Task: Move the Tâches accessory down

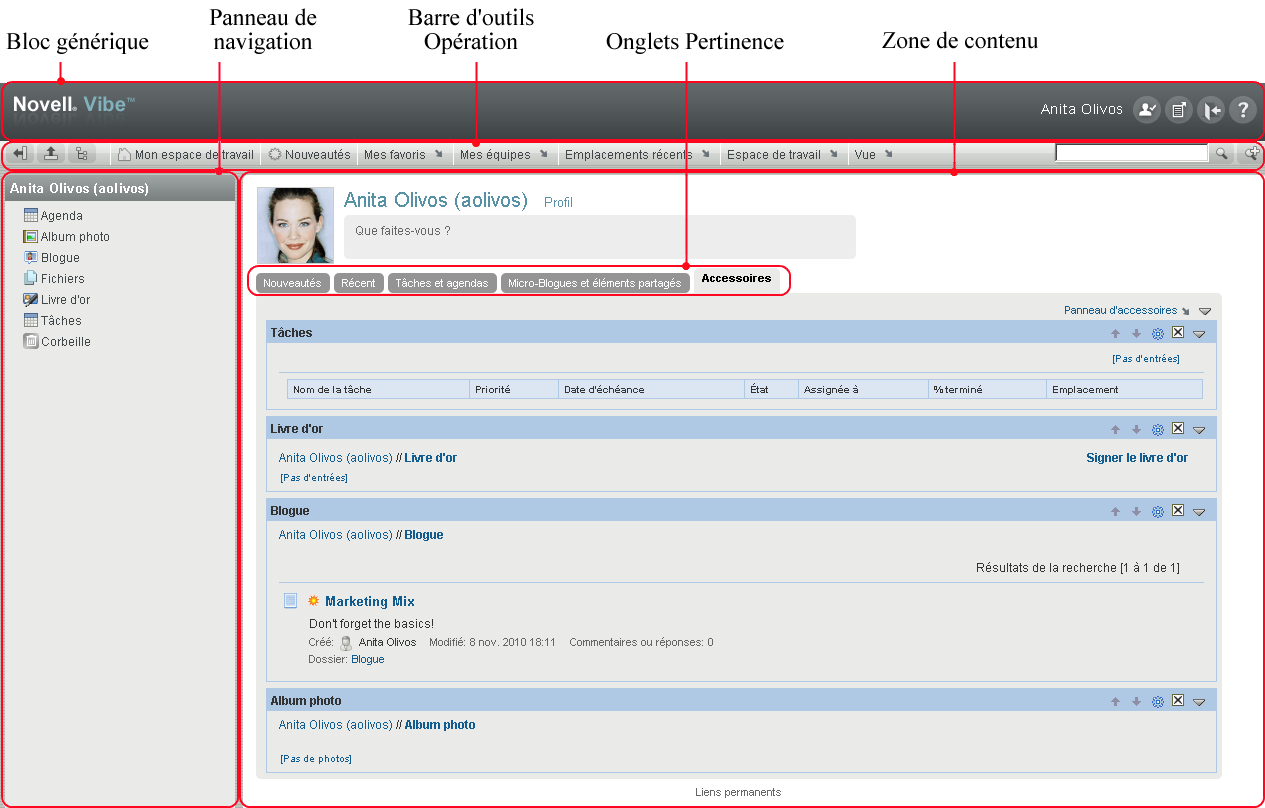Action: point(1136,333)
